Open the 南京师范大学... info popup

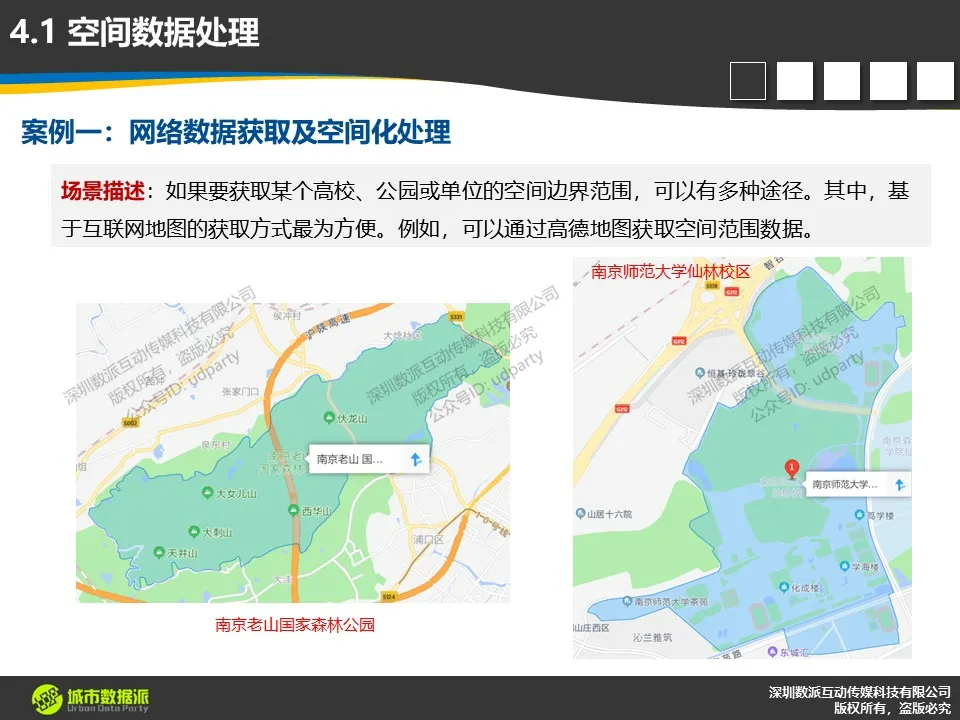pos(858,484)
